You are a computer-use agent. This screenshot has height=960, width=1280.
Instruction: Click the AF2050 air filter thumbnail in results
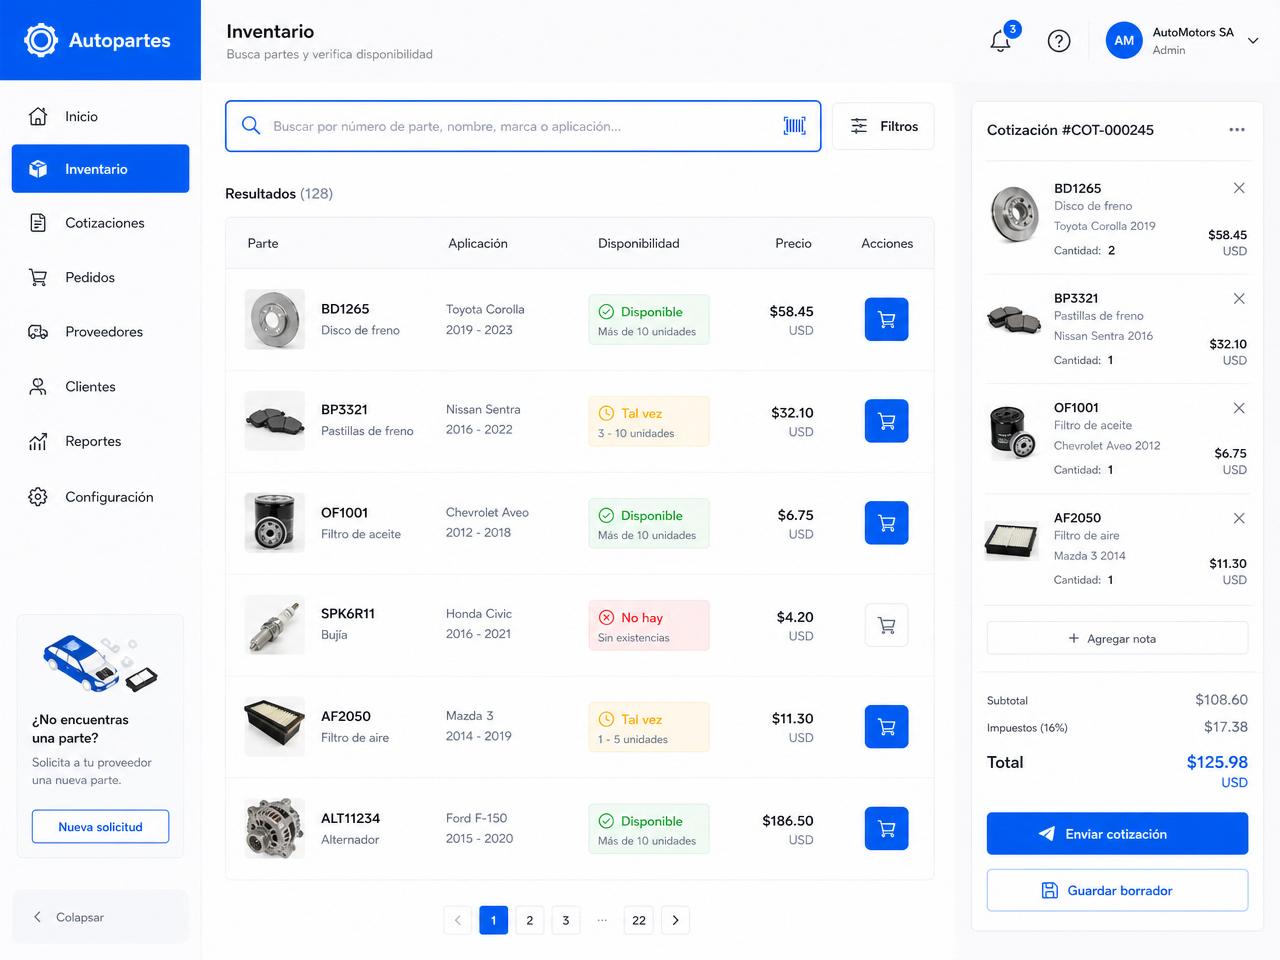tap(275, 727)
